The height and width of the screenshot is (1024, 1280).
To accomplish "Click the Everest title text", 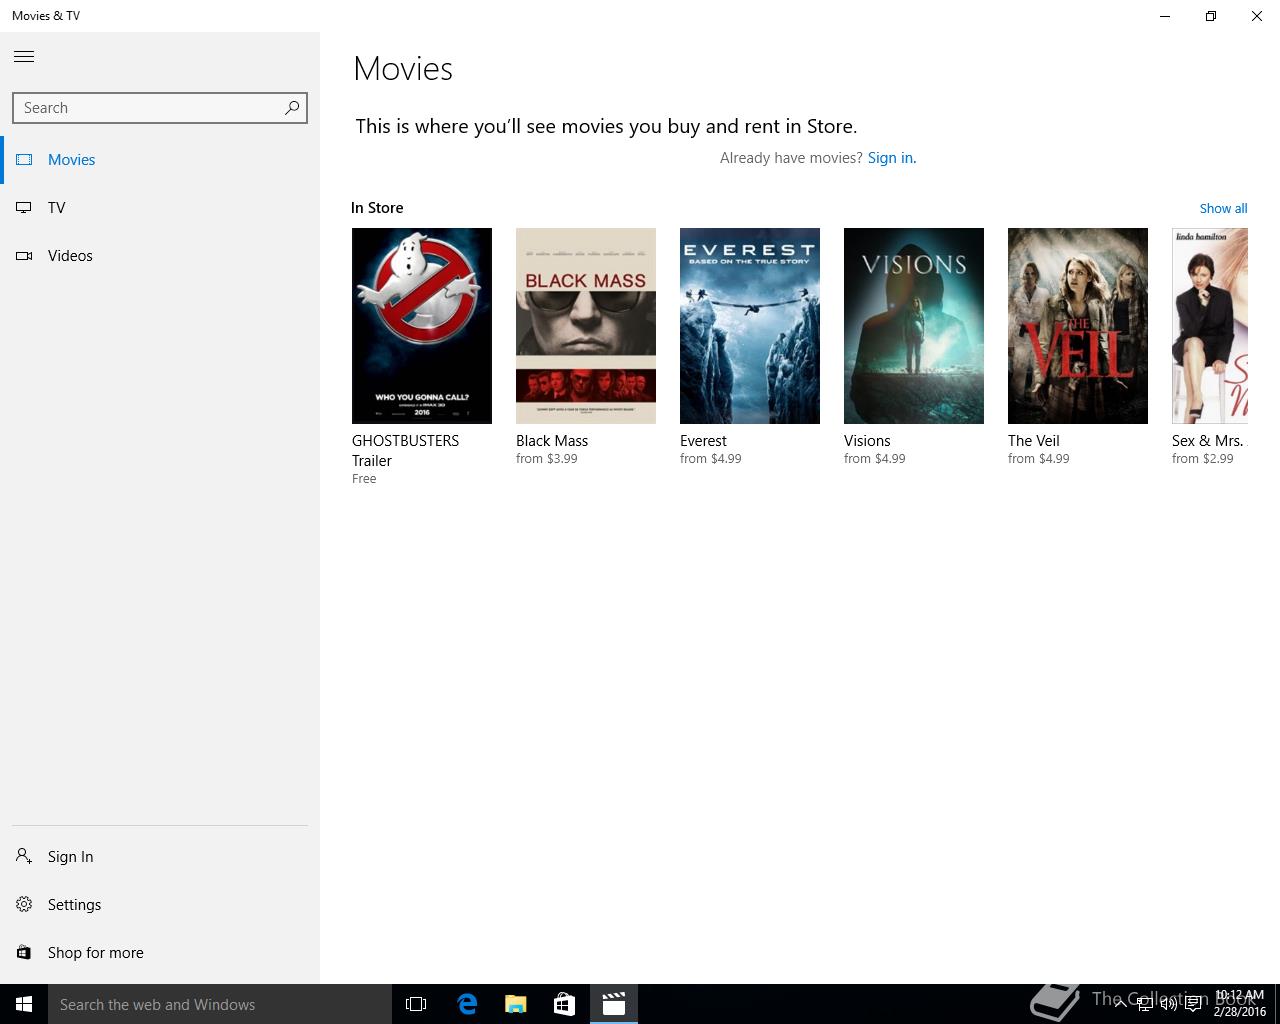I will 703,441.
